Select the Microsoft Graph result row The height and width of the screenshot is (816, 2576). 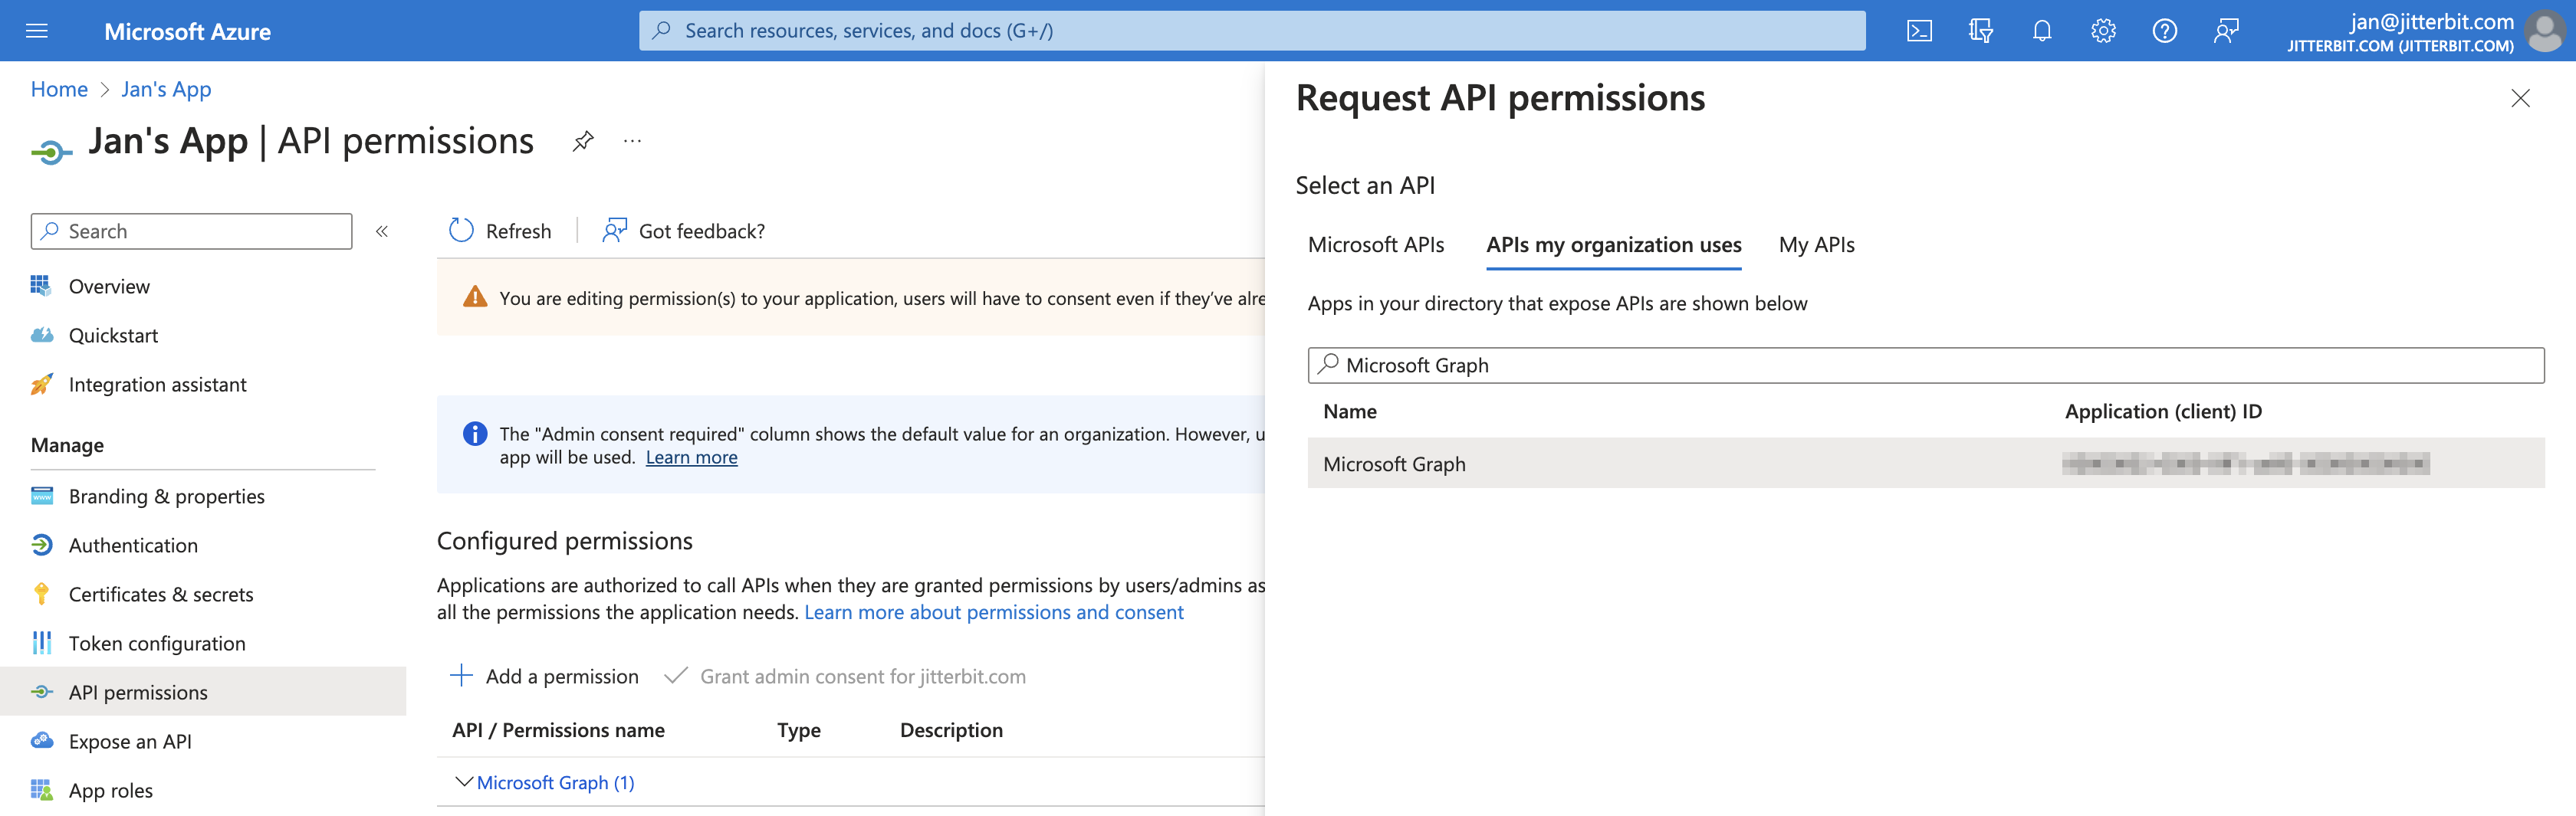coord(1394,464)
